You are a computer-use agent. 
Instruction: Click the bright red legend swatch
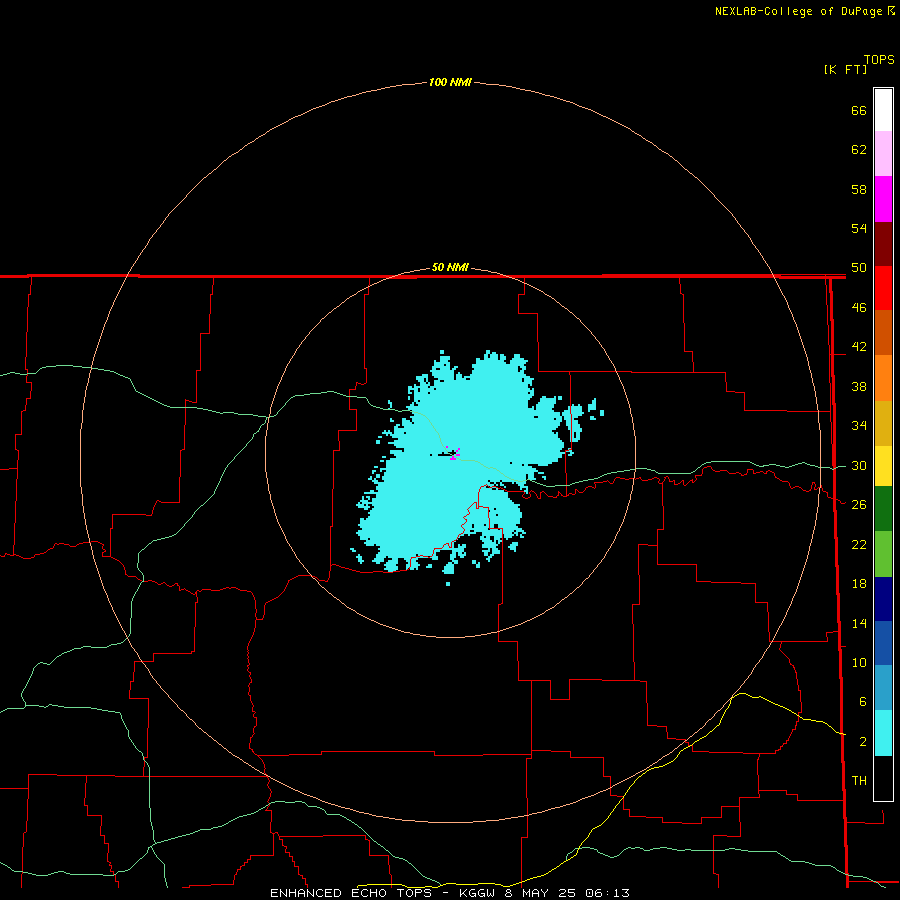[x=883, y=288]
